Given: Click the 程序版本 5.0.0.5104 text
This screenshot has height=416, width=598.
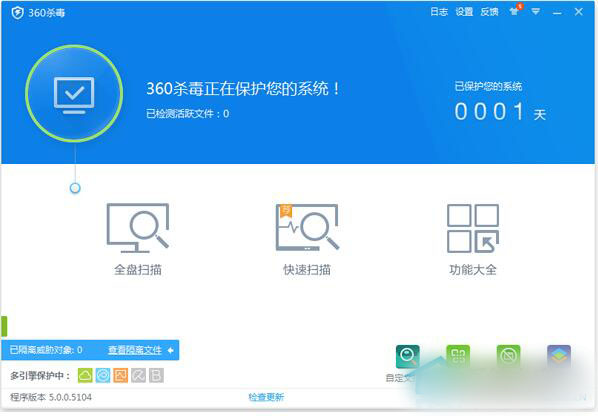Looking at the screenshot, I should [51, 397].
